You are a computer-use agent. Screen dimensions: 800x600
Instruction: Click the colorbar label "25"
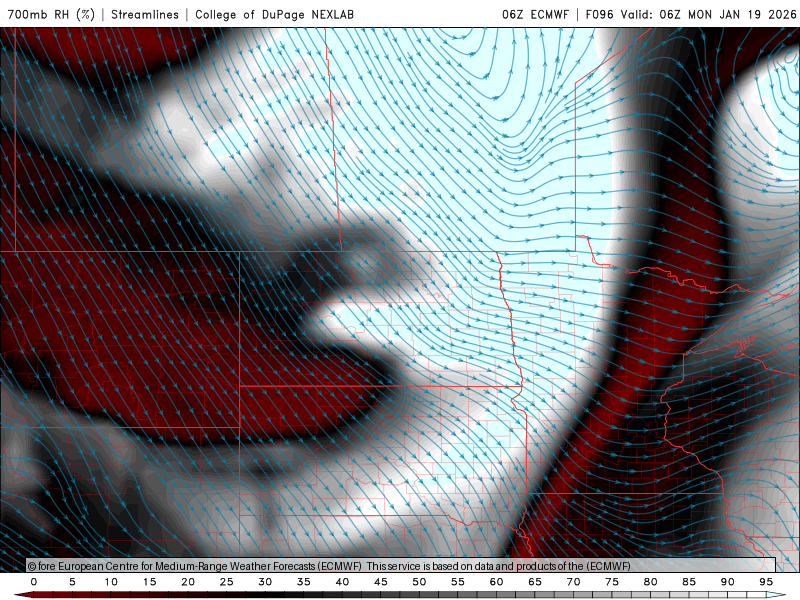(227, 582)
